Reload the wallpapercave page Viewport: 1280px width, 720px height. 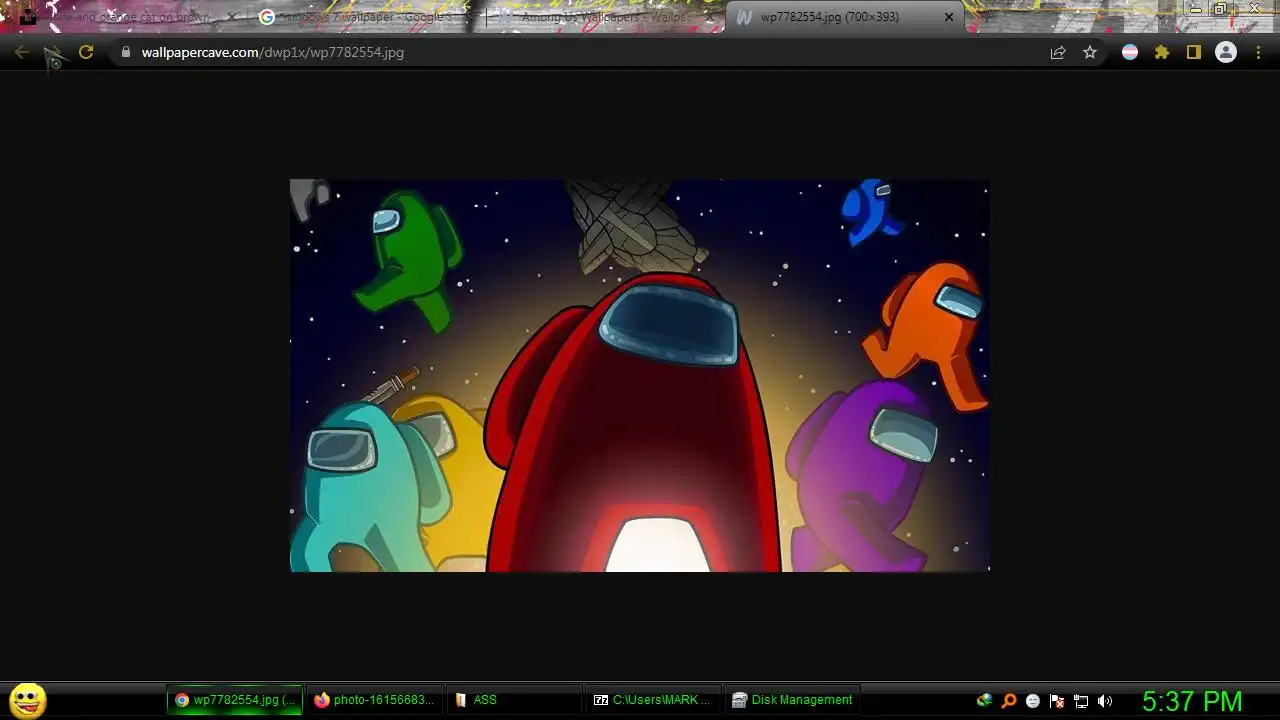tap(86, 52)
